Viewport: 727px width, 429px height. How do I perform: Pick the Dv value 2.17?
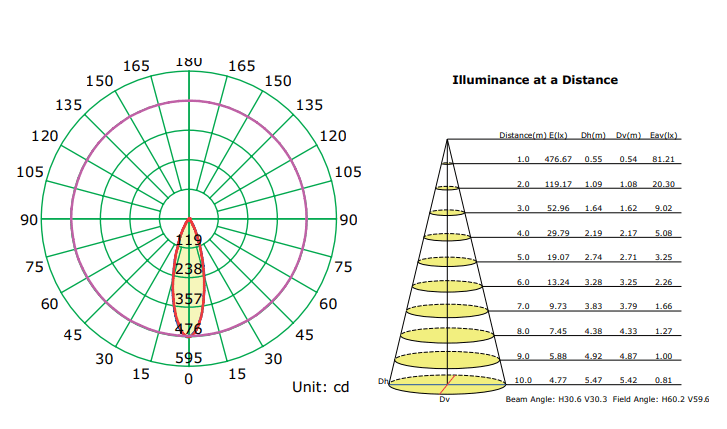coord(628,233)
